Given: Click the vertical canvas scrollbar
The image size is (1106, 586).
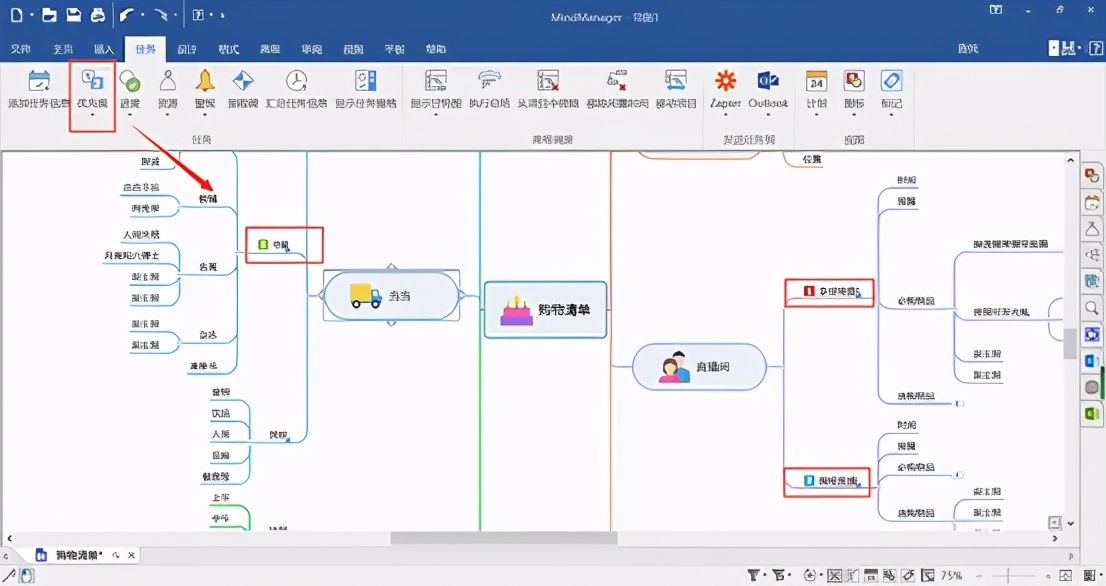Looking at the screenshot, I should (1070, 350).
